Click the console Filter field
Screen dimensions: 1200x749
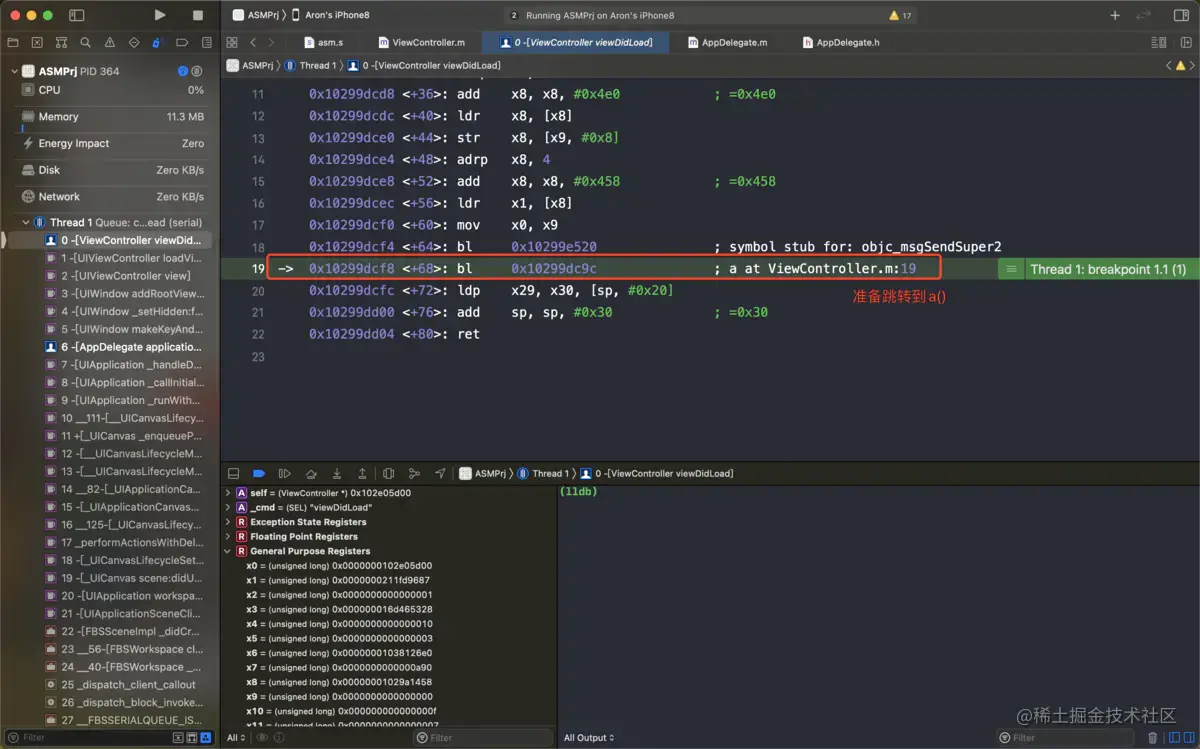[1065, 738]
